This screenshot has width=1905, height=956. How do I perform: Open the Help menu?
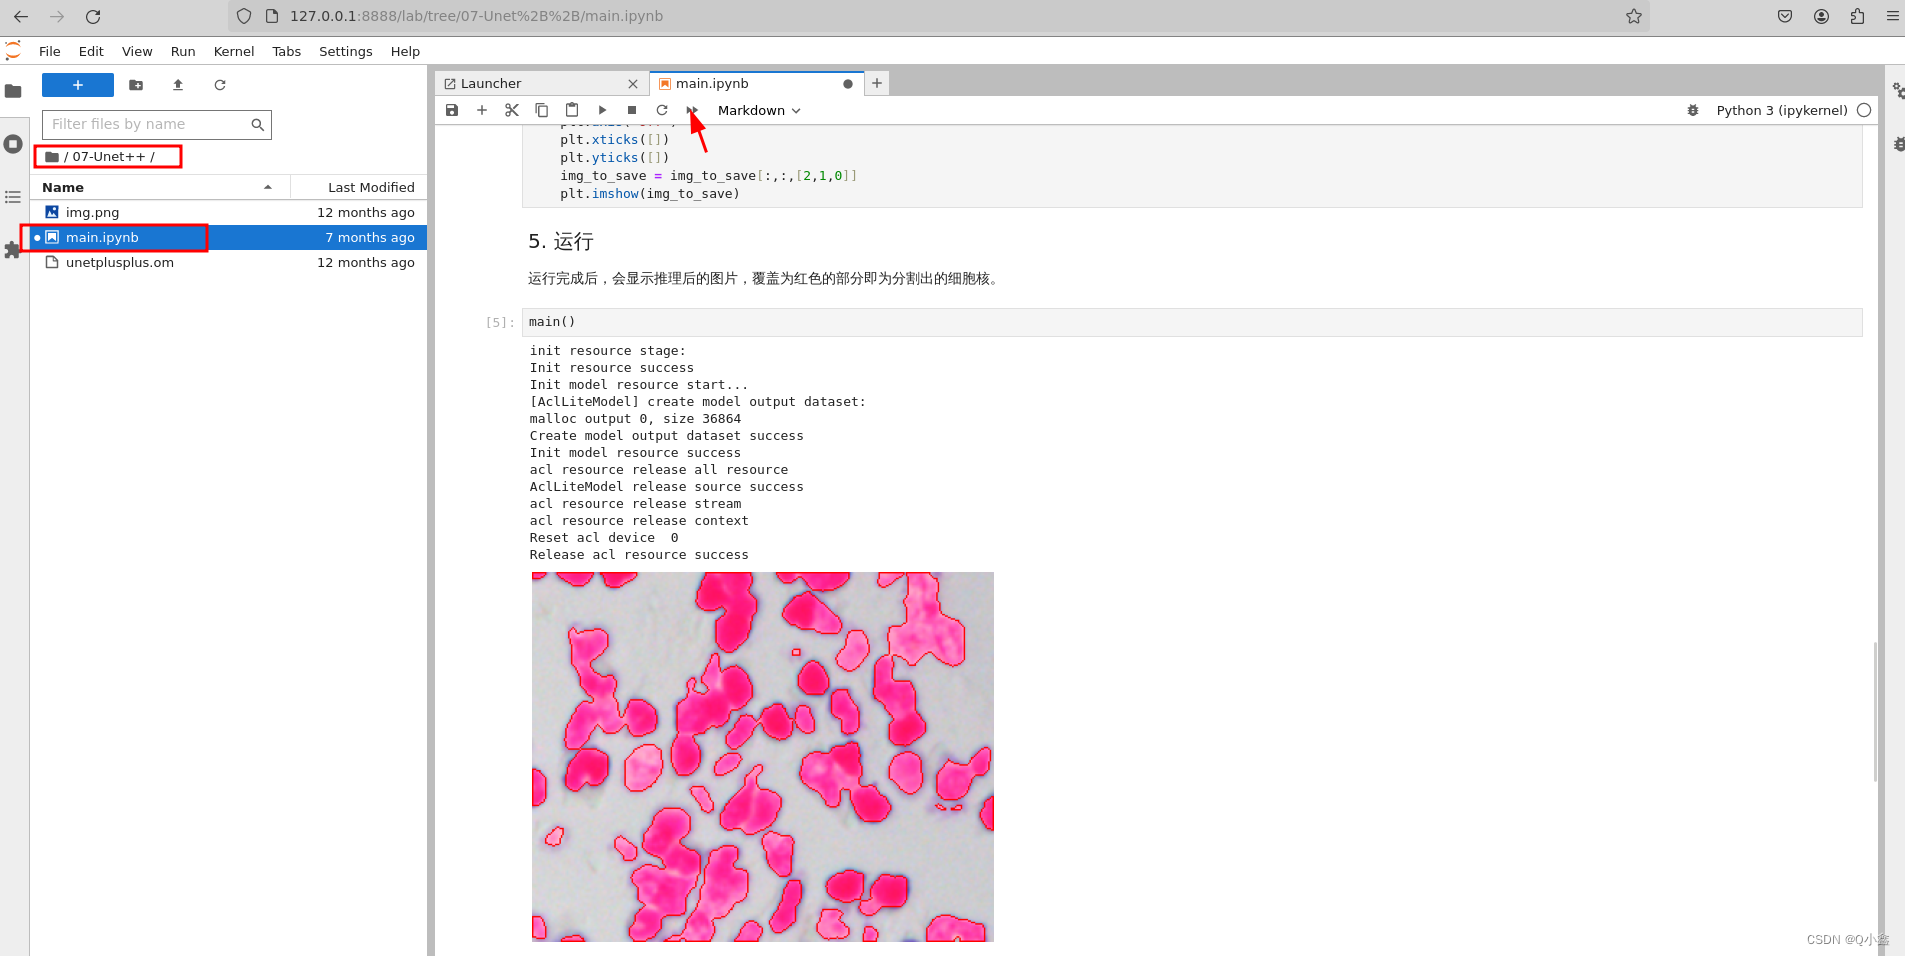click(x=405, y=51)
